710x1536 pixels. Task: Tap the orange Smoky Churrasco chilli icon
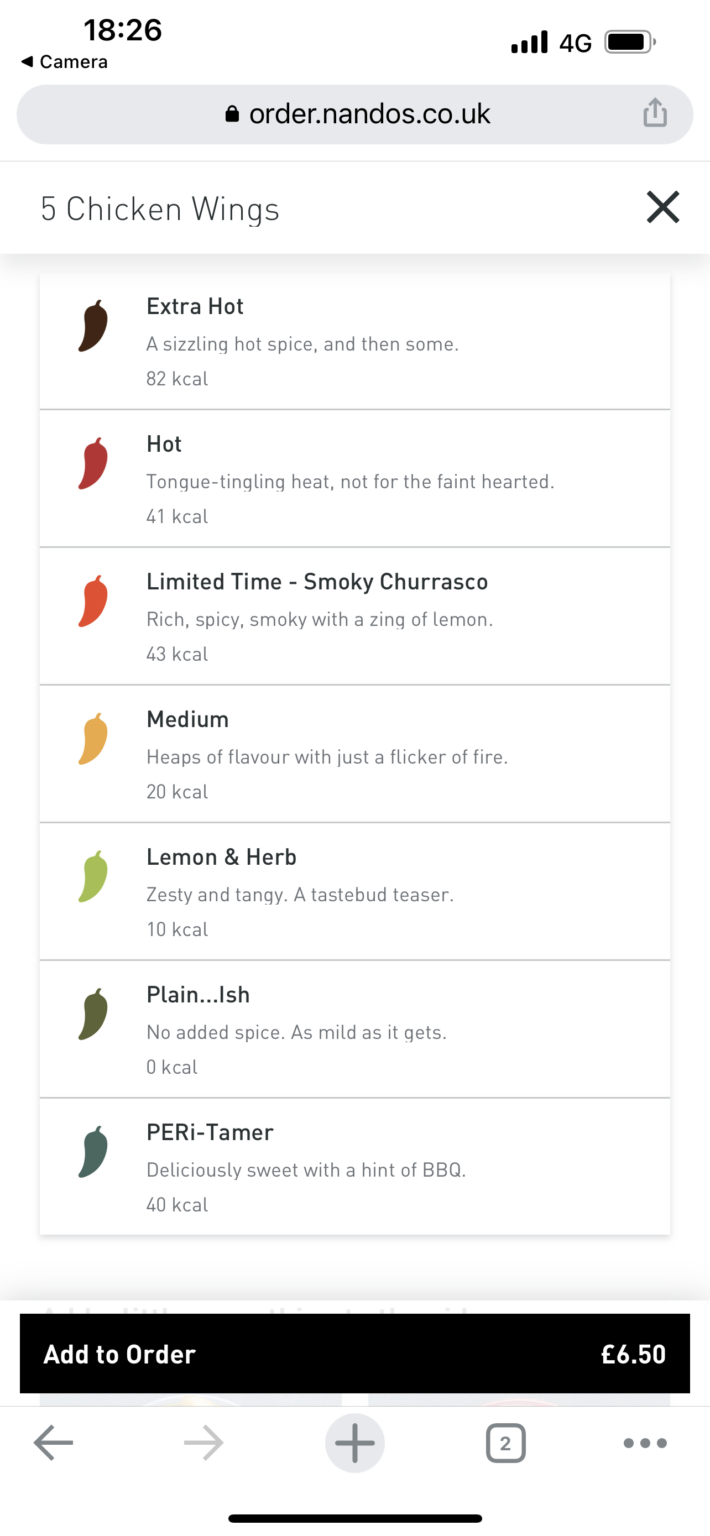(93, 602)
